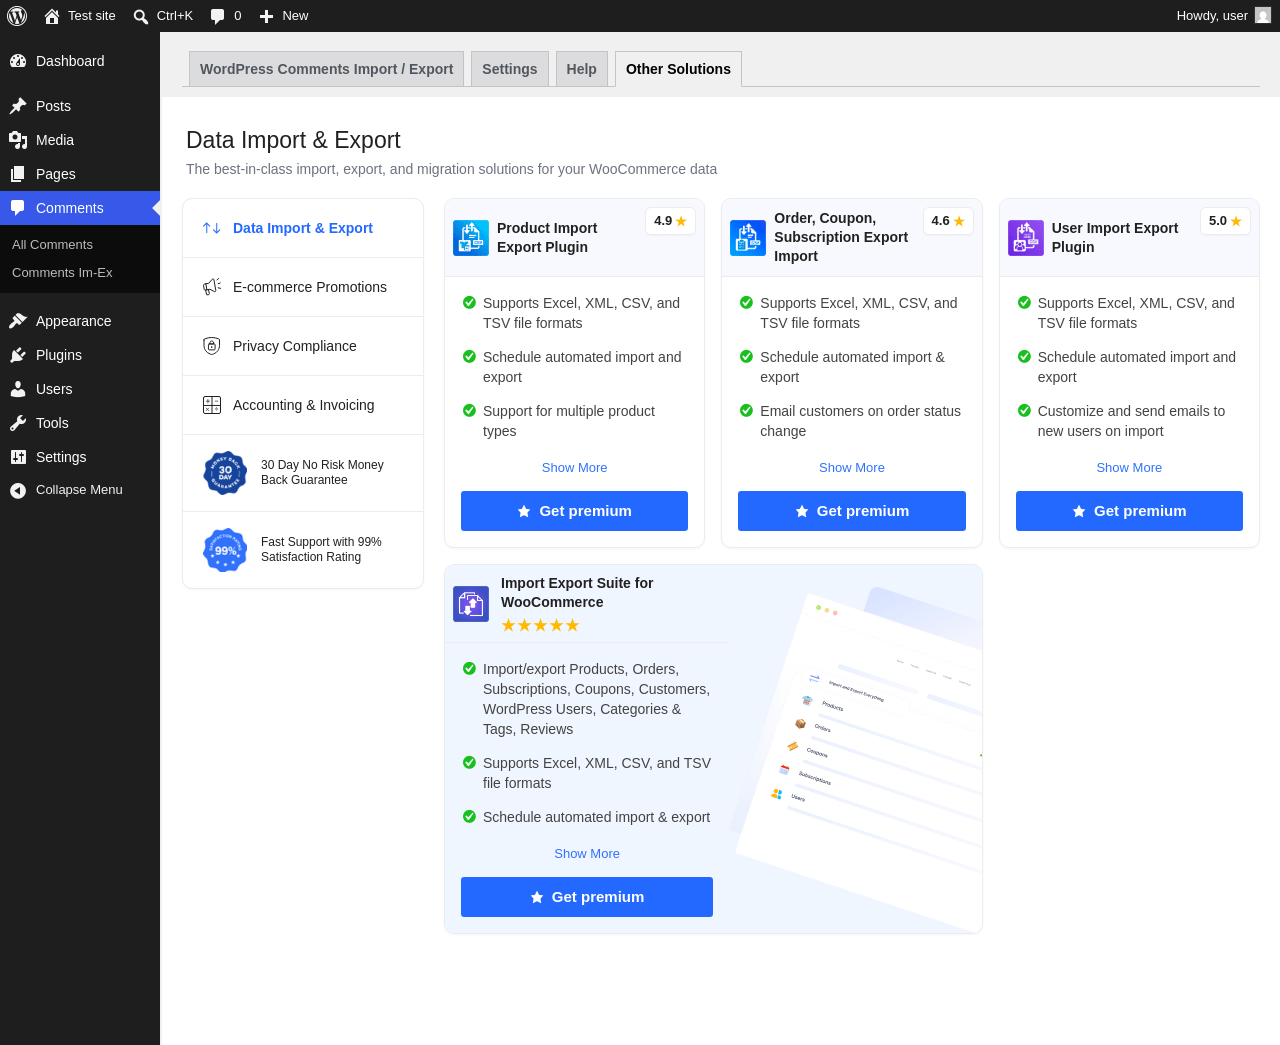The image size is (1280, 1045).
Task: Expand Show More for Product Import Export
Action: (x=574, y=468)
